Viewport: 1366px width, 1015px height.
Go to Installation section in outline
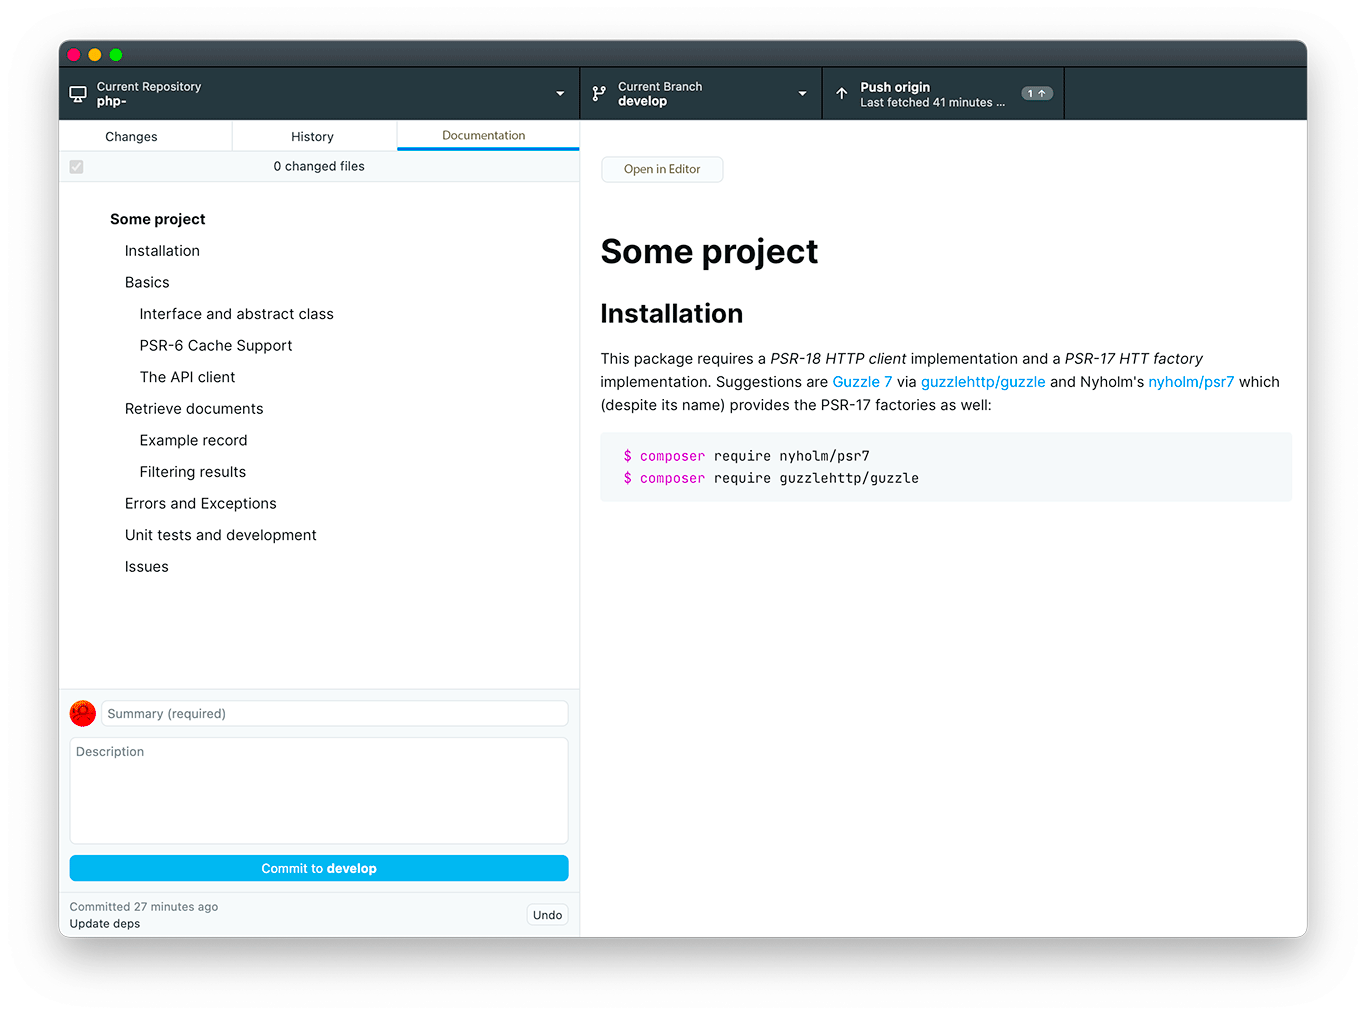(162, 251)
